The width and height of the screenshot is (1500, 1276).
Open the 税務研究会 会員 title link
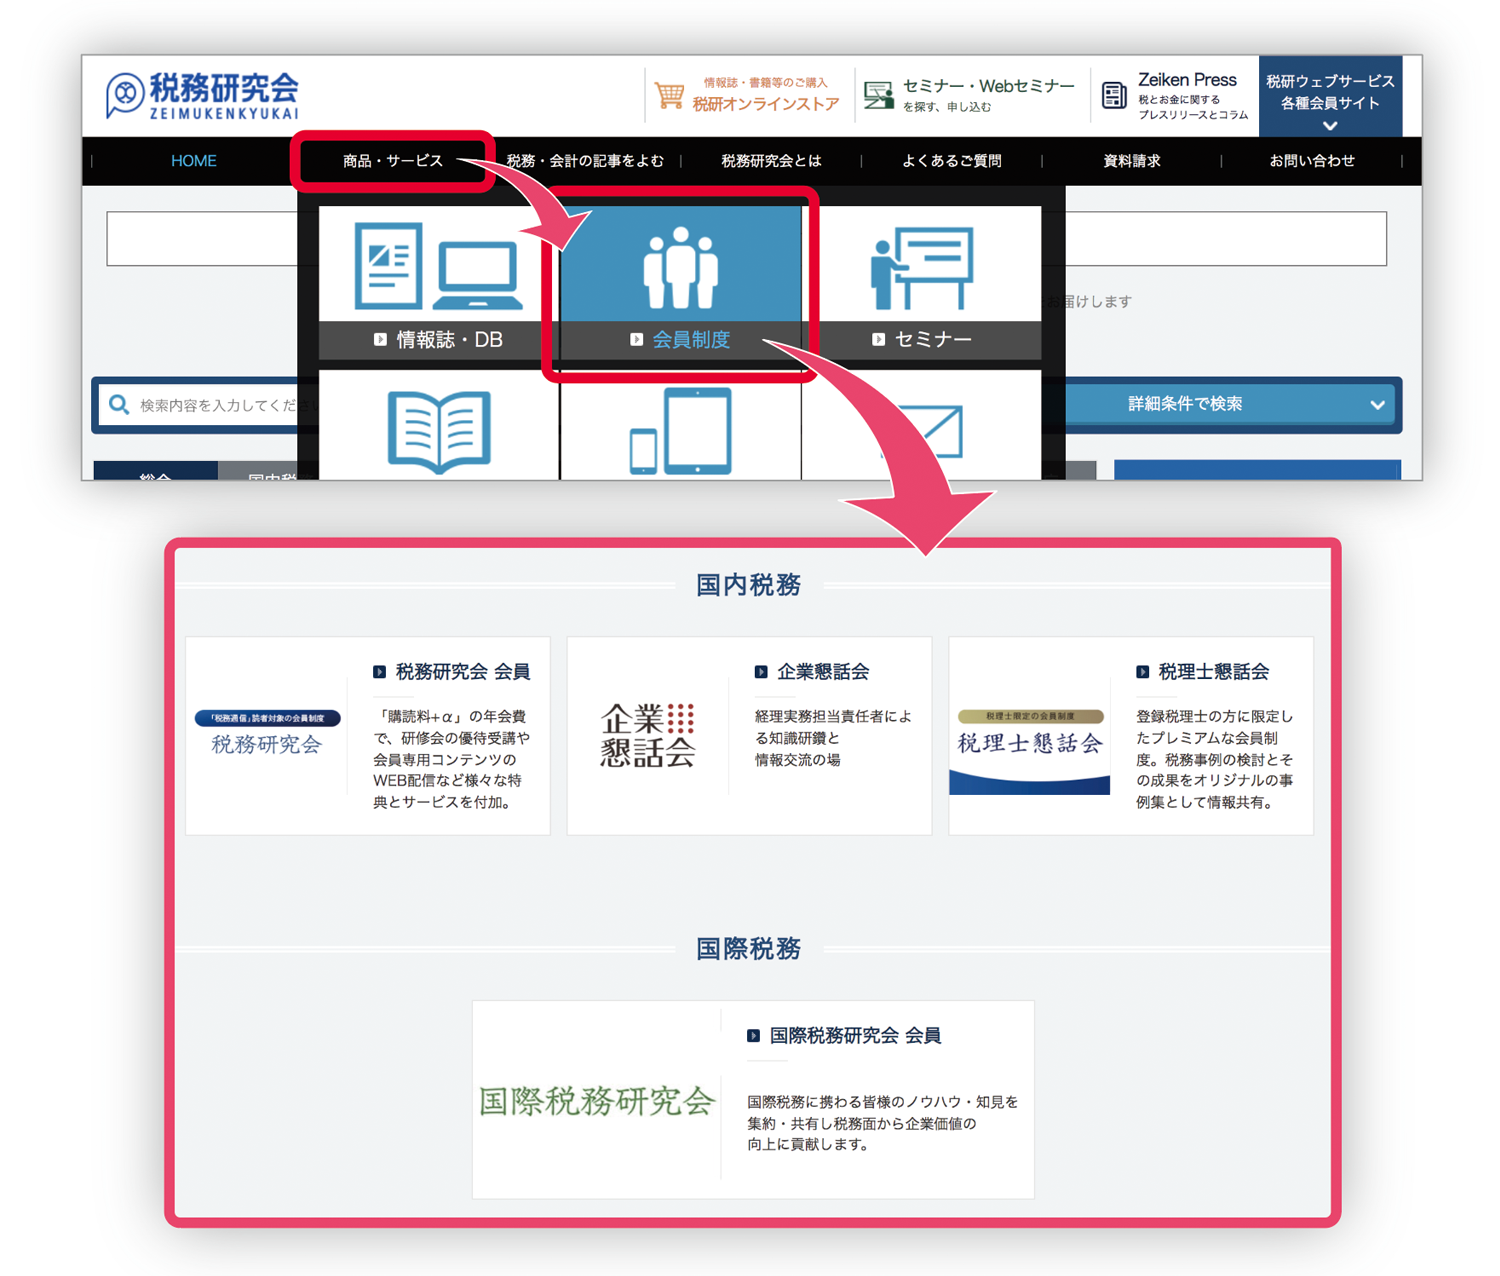point(463,672)
